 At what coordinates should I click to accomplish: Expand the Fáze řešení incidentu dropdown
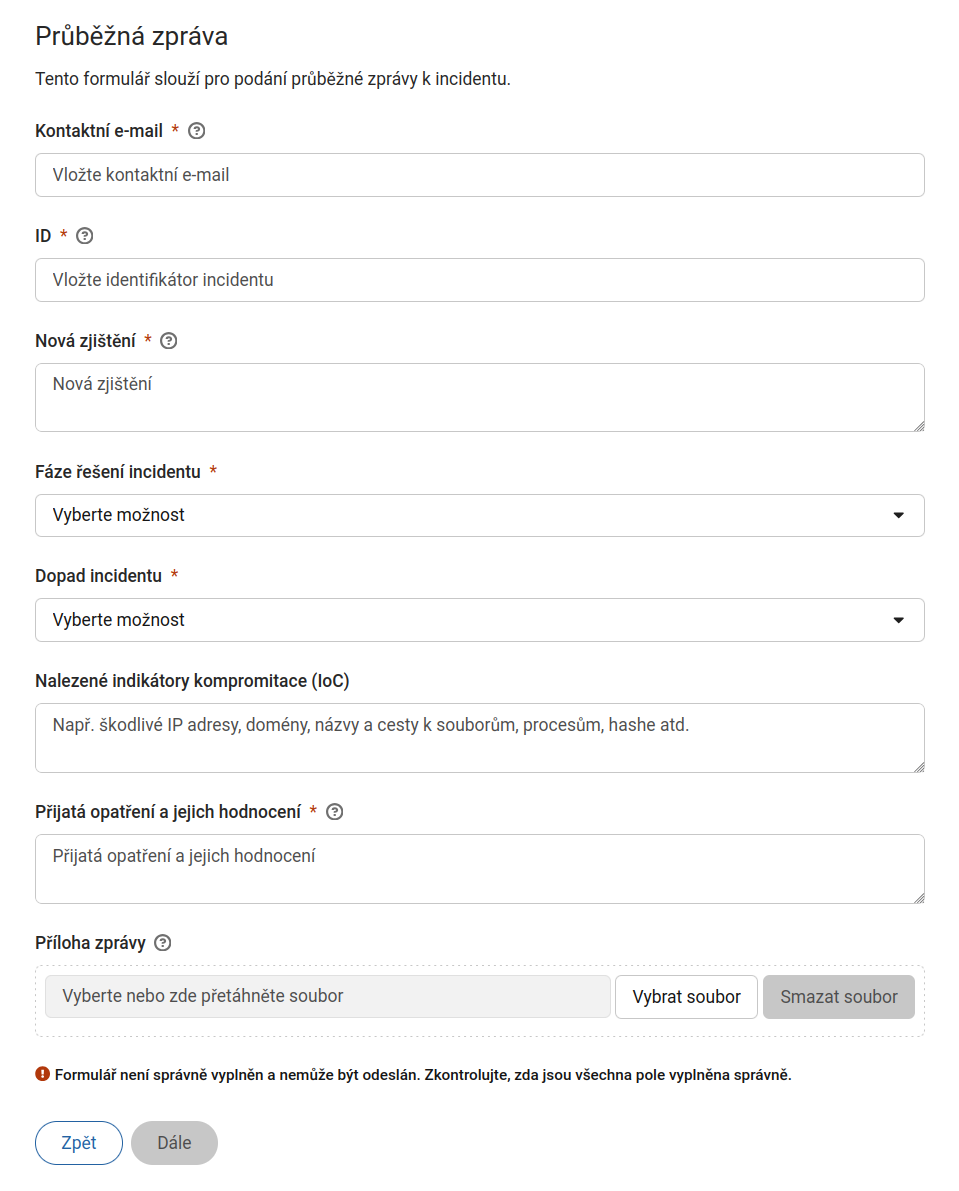point(480,515)
